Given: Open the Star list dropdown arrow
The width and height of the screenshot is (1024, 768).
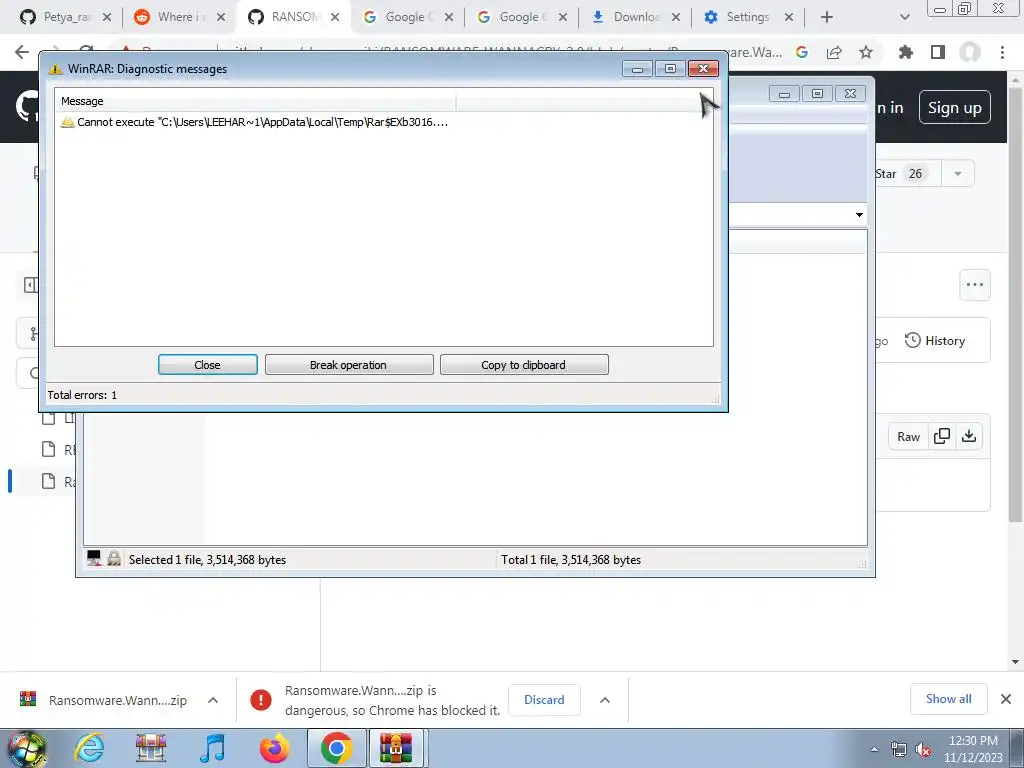Looking at the screenshot, I should pos(958,174).
